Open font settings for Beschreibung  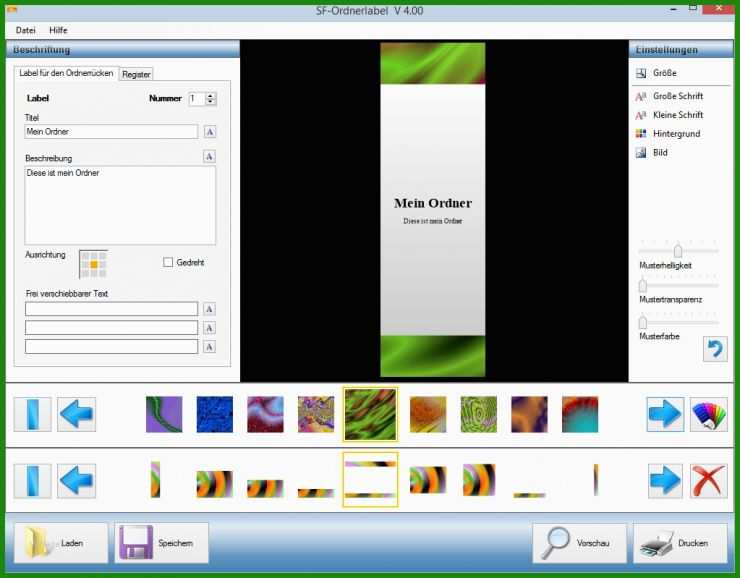209,157
